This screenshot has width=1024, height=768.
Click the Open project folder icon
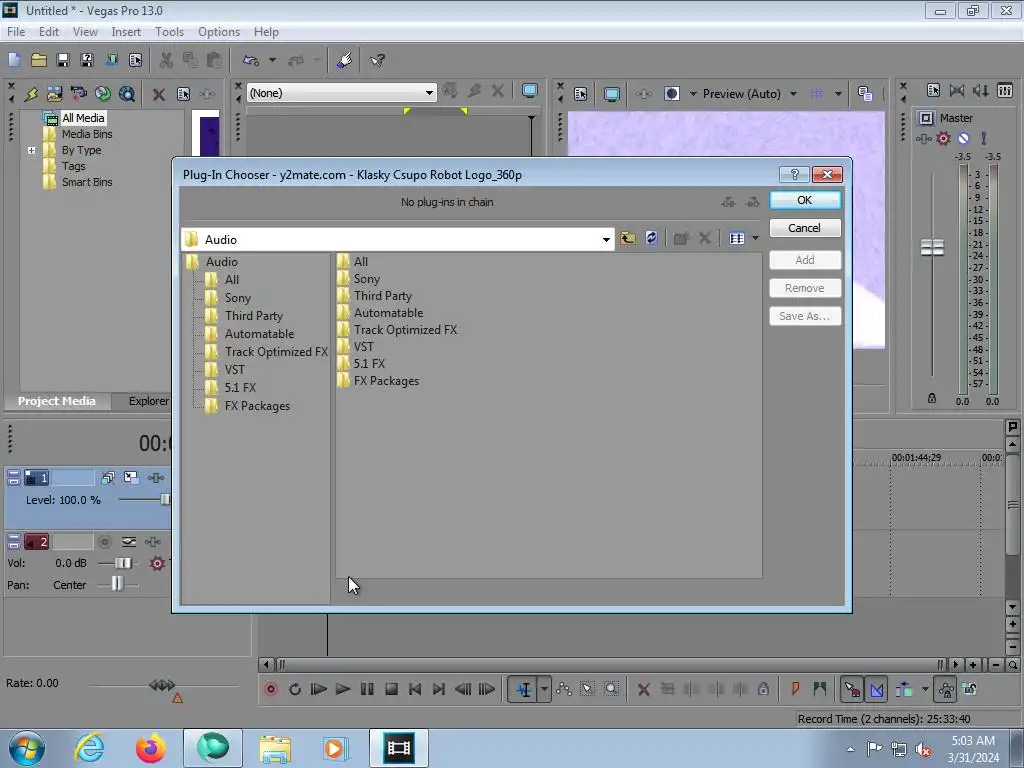39,60
